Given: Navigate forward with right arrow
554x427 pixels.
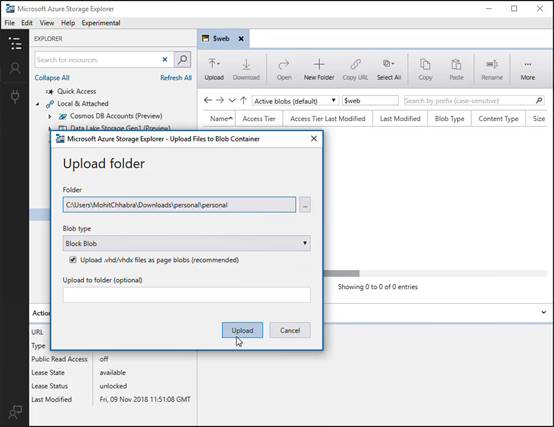Looking at the screenshot, I should (220, 100).
